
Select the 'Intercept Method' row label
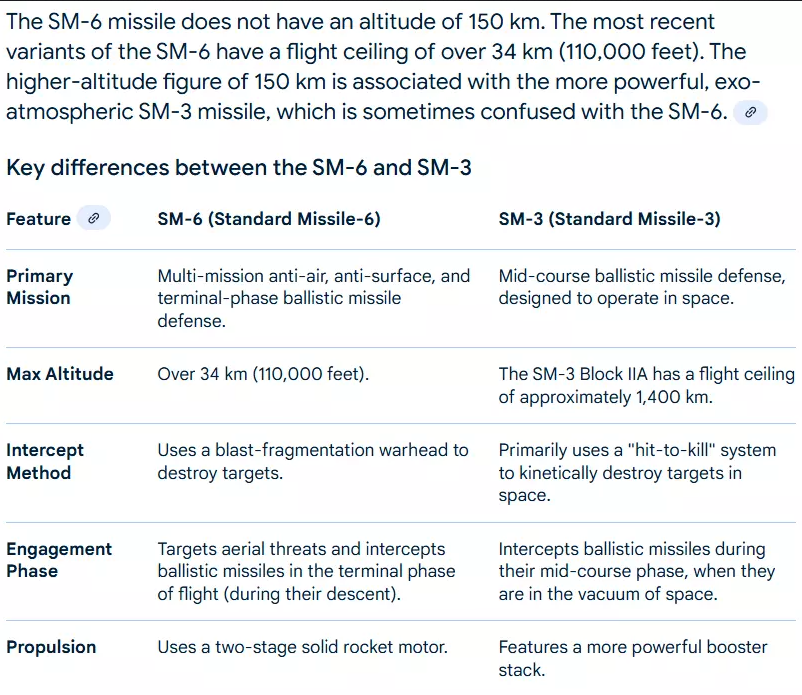pyautogui.click(x=45, y=461)
